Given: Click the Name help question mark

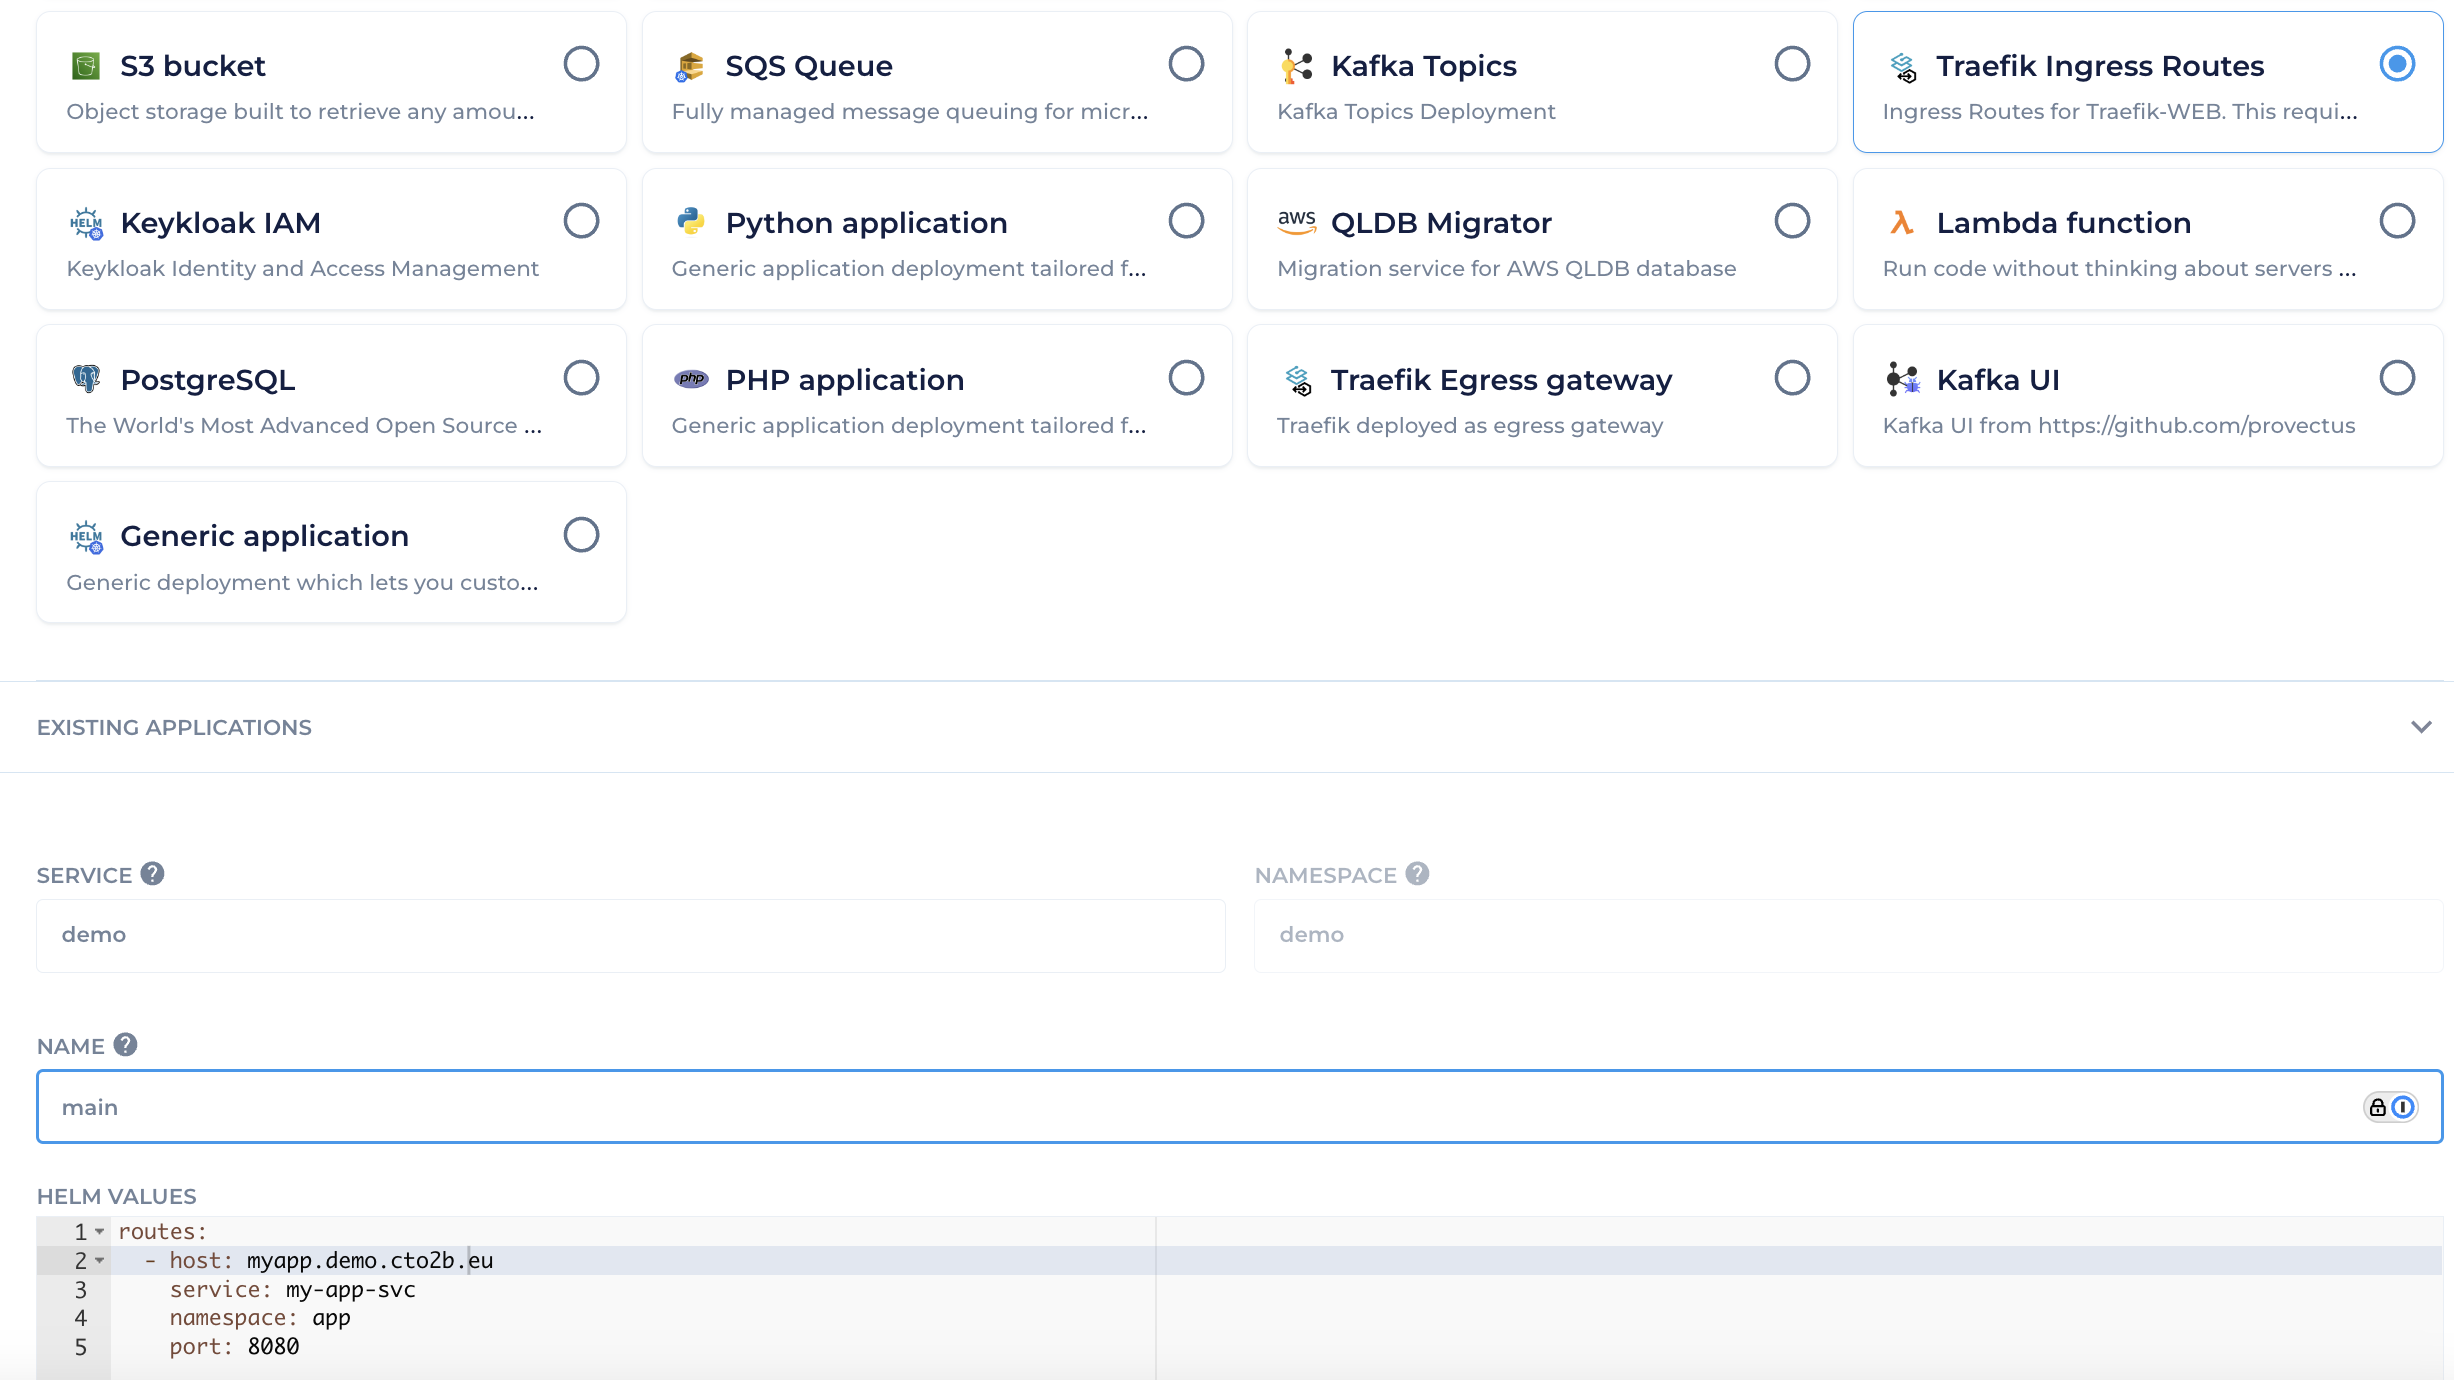Looking at the screenshot, I should 125,1045.
